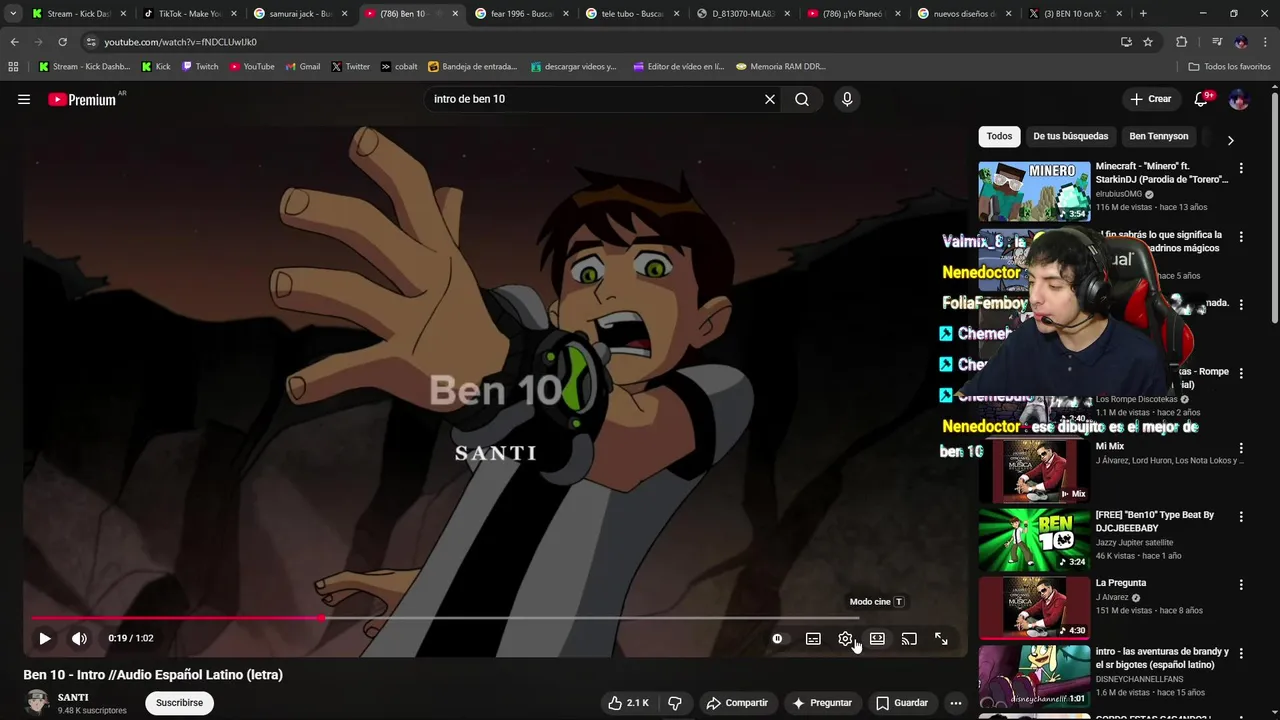Image resolution: width=1280 pixels, height=720 pixels.
Task: Open Chrome three-dot menu
Action: click(1265, 42)
